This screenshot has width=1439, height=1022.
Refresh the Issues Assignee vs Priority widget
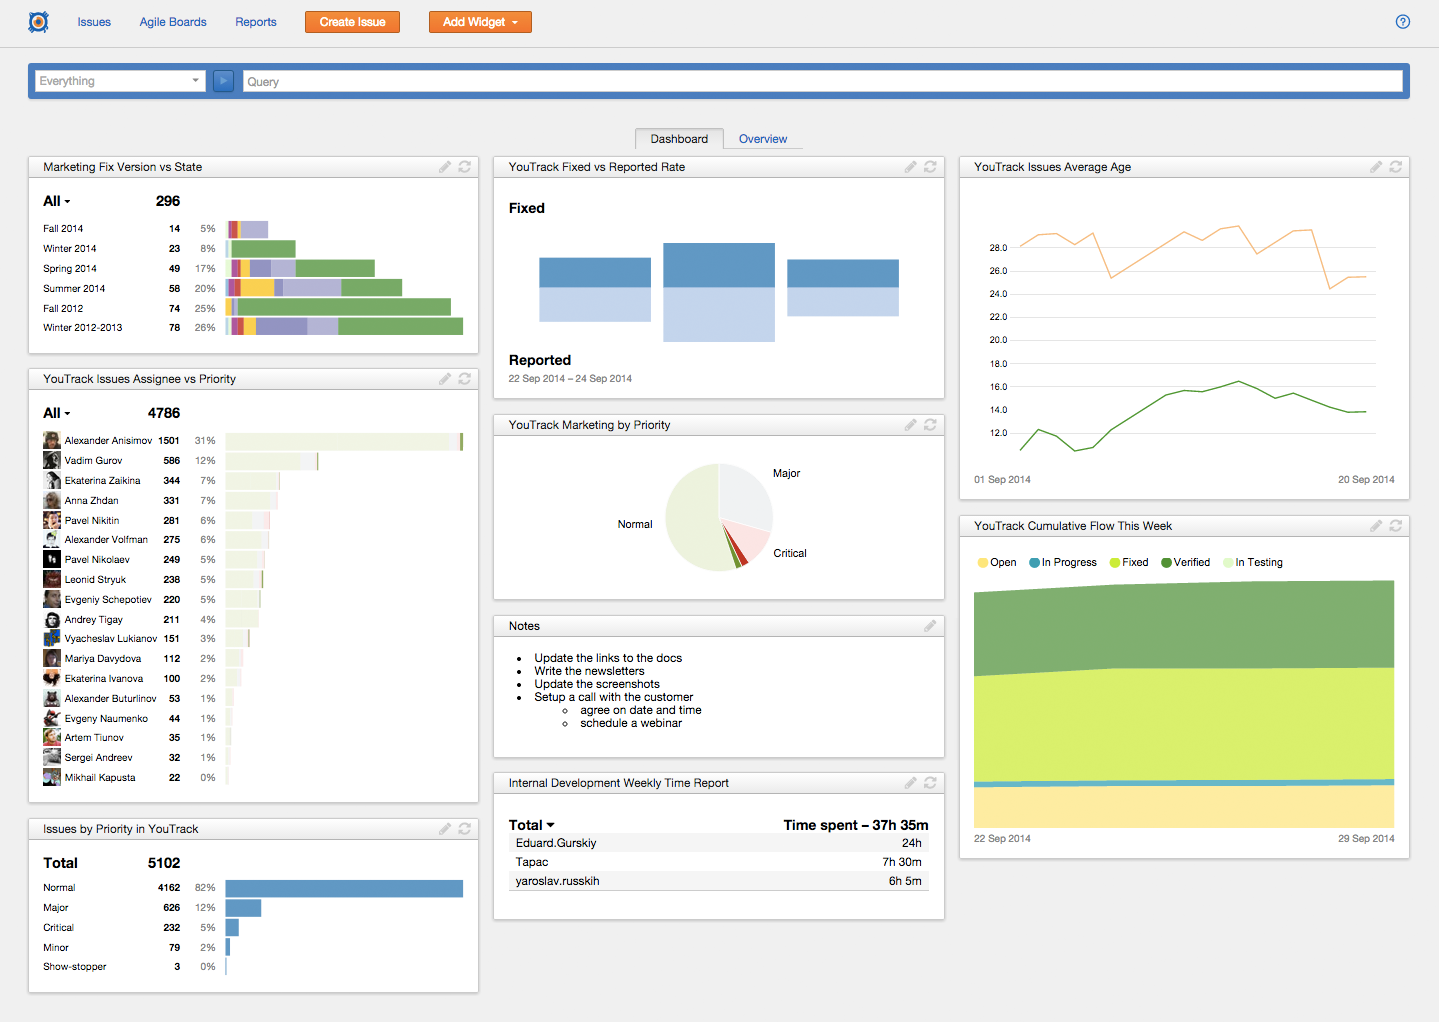point(465,379)
